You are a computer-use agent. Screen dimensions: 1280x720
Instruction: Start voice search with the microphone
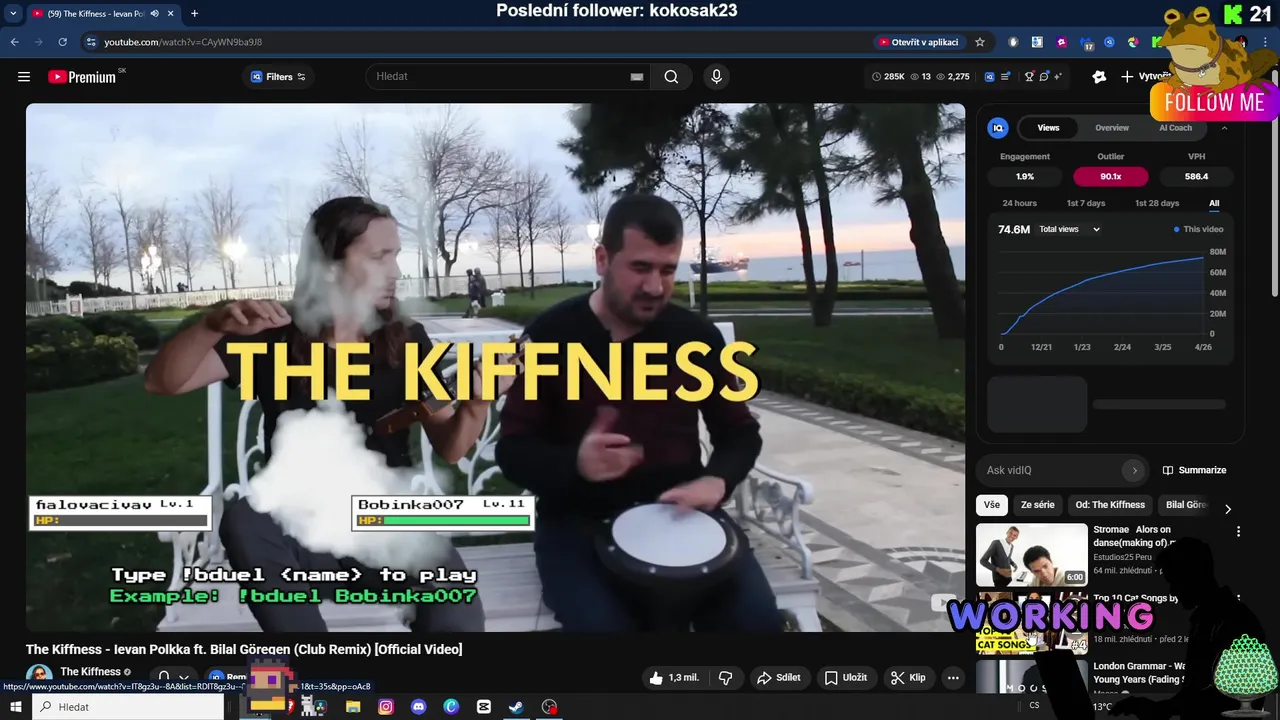pos(716,77)
